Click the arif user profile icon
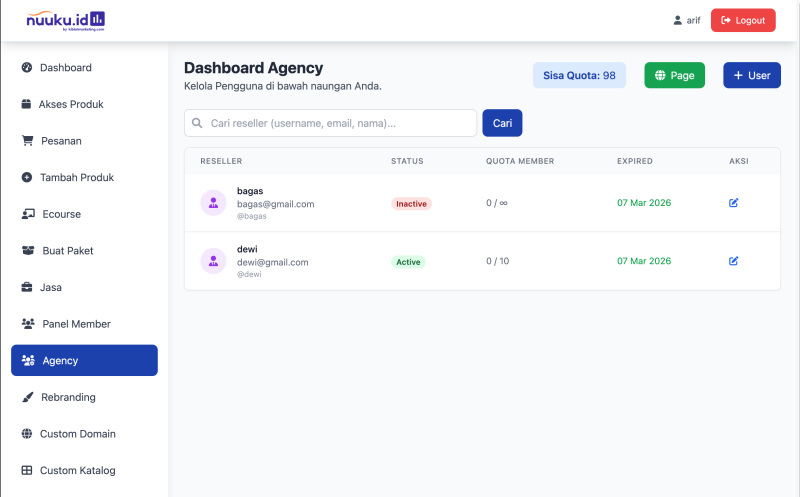The height and width of the screenshot is (497, 800). [x=678, y=20]
